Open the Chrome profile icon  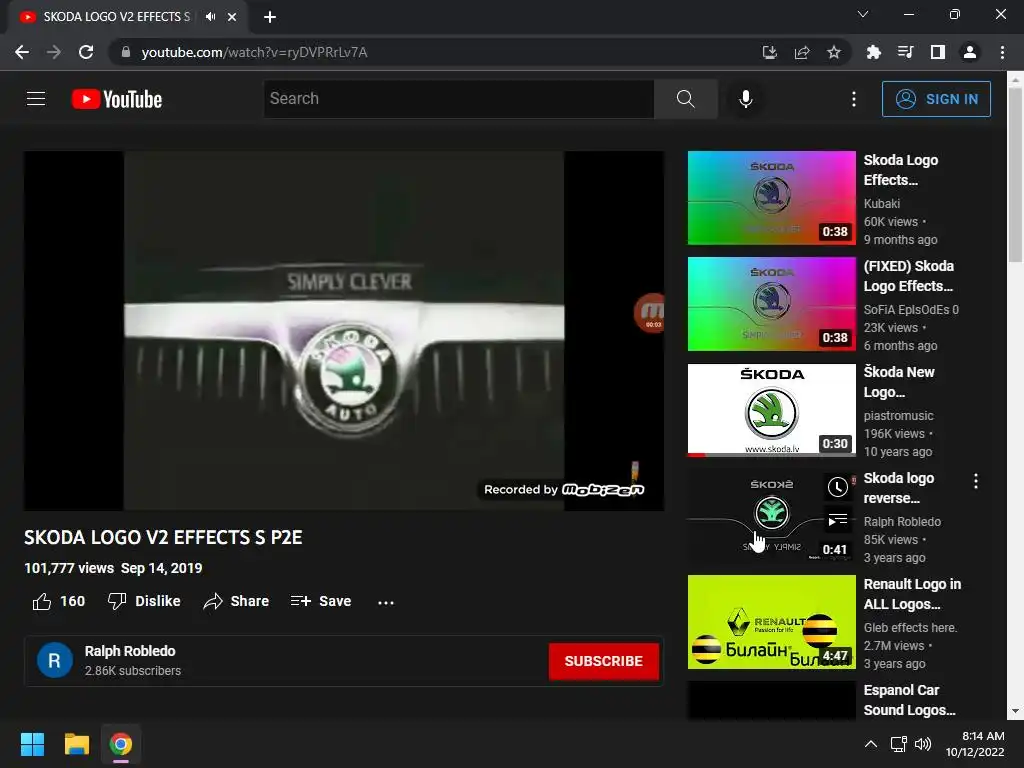[x=970, y=52]
